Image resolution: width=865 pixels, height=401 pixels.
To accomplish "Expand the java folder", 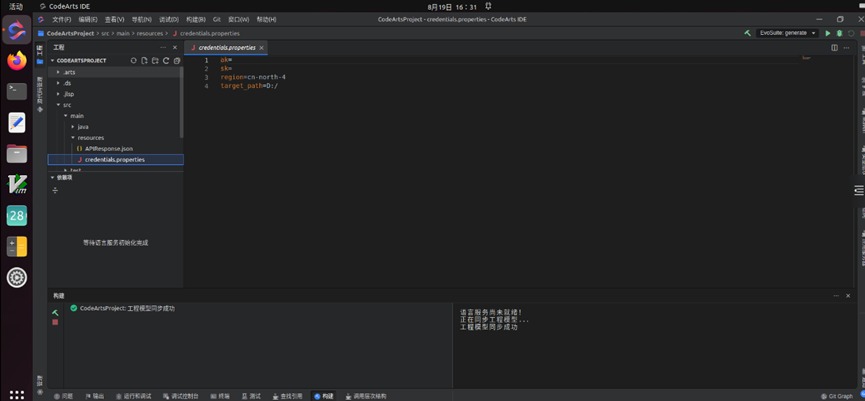I will pos(72,127).
